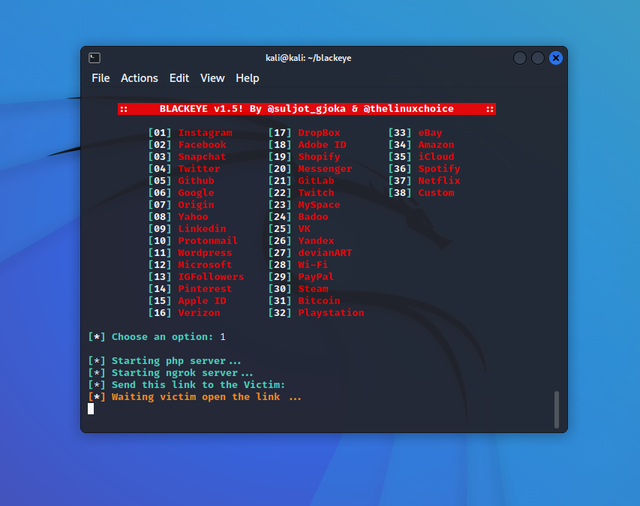Open the File menu
This screenshot has width=640, height=506.
[x=100, y=78]
